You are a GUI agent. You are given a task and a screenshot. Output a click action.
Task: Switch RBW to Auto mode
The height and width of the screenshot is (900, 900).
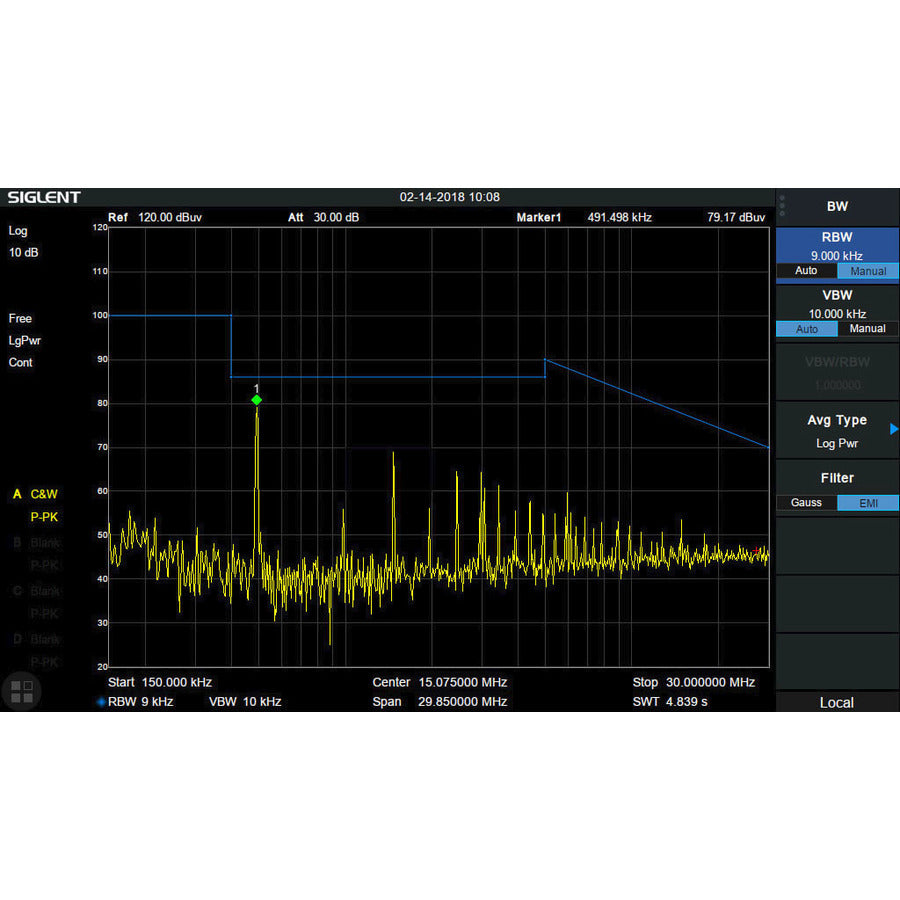coord(806,271)
